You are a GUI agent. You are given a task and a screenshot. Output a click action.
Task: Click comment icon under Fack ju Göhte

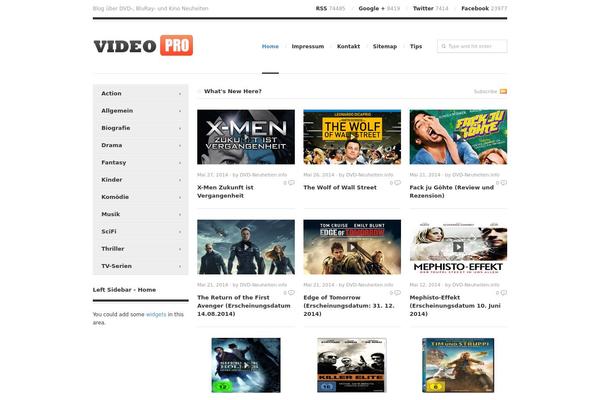point(504,183)
